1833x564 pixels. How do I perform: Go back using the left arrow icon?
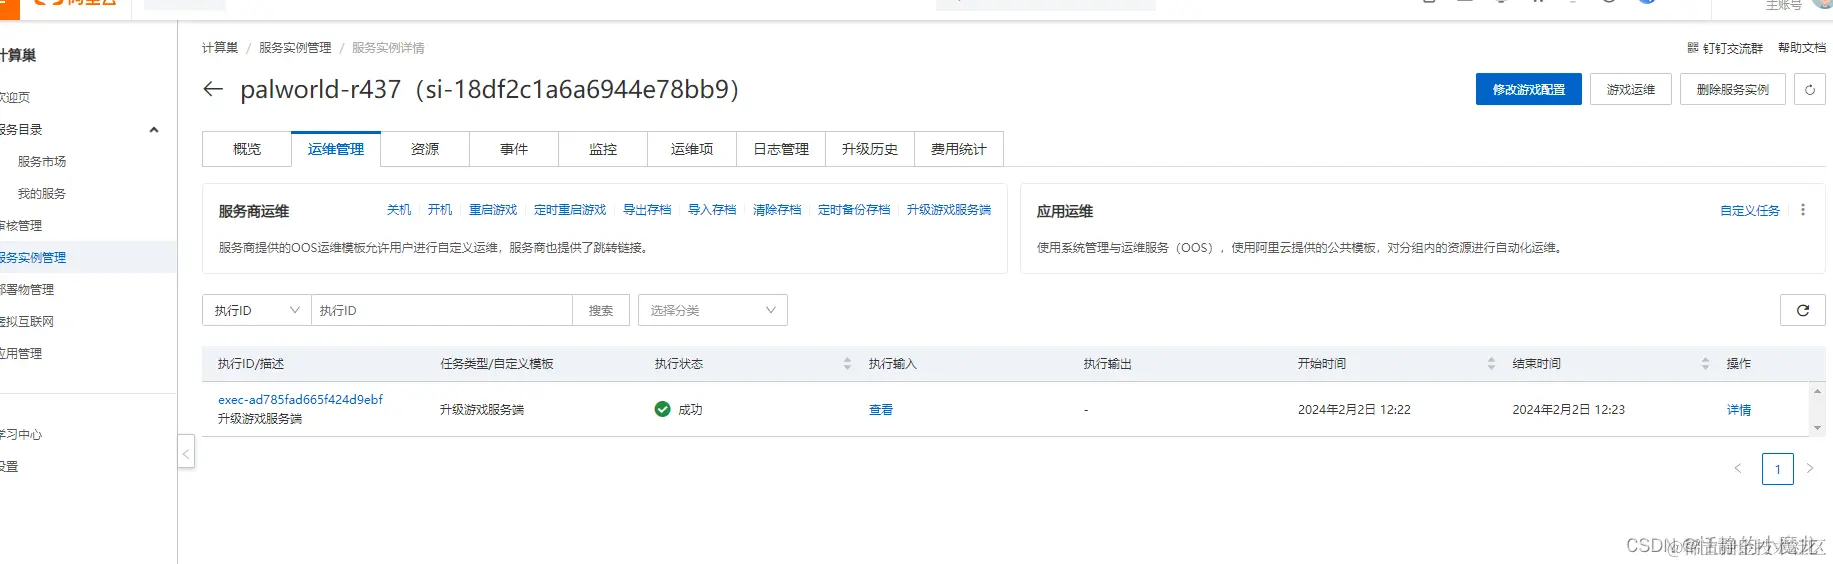click(213, 89)
